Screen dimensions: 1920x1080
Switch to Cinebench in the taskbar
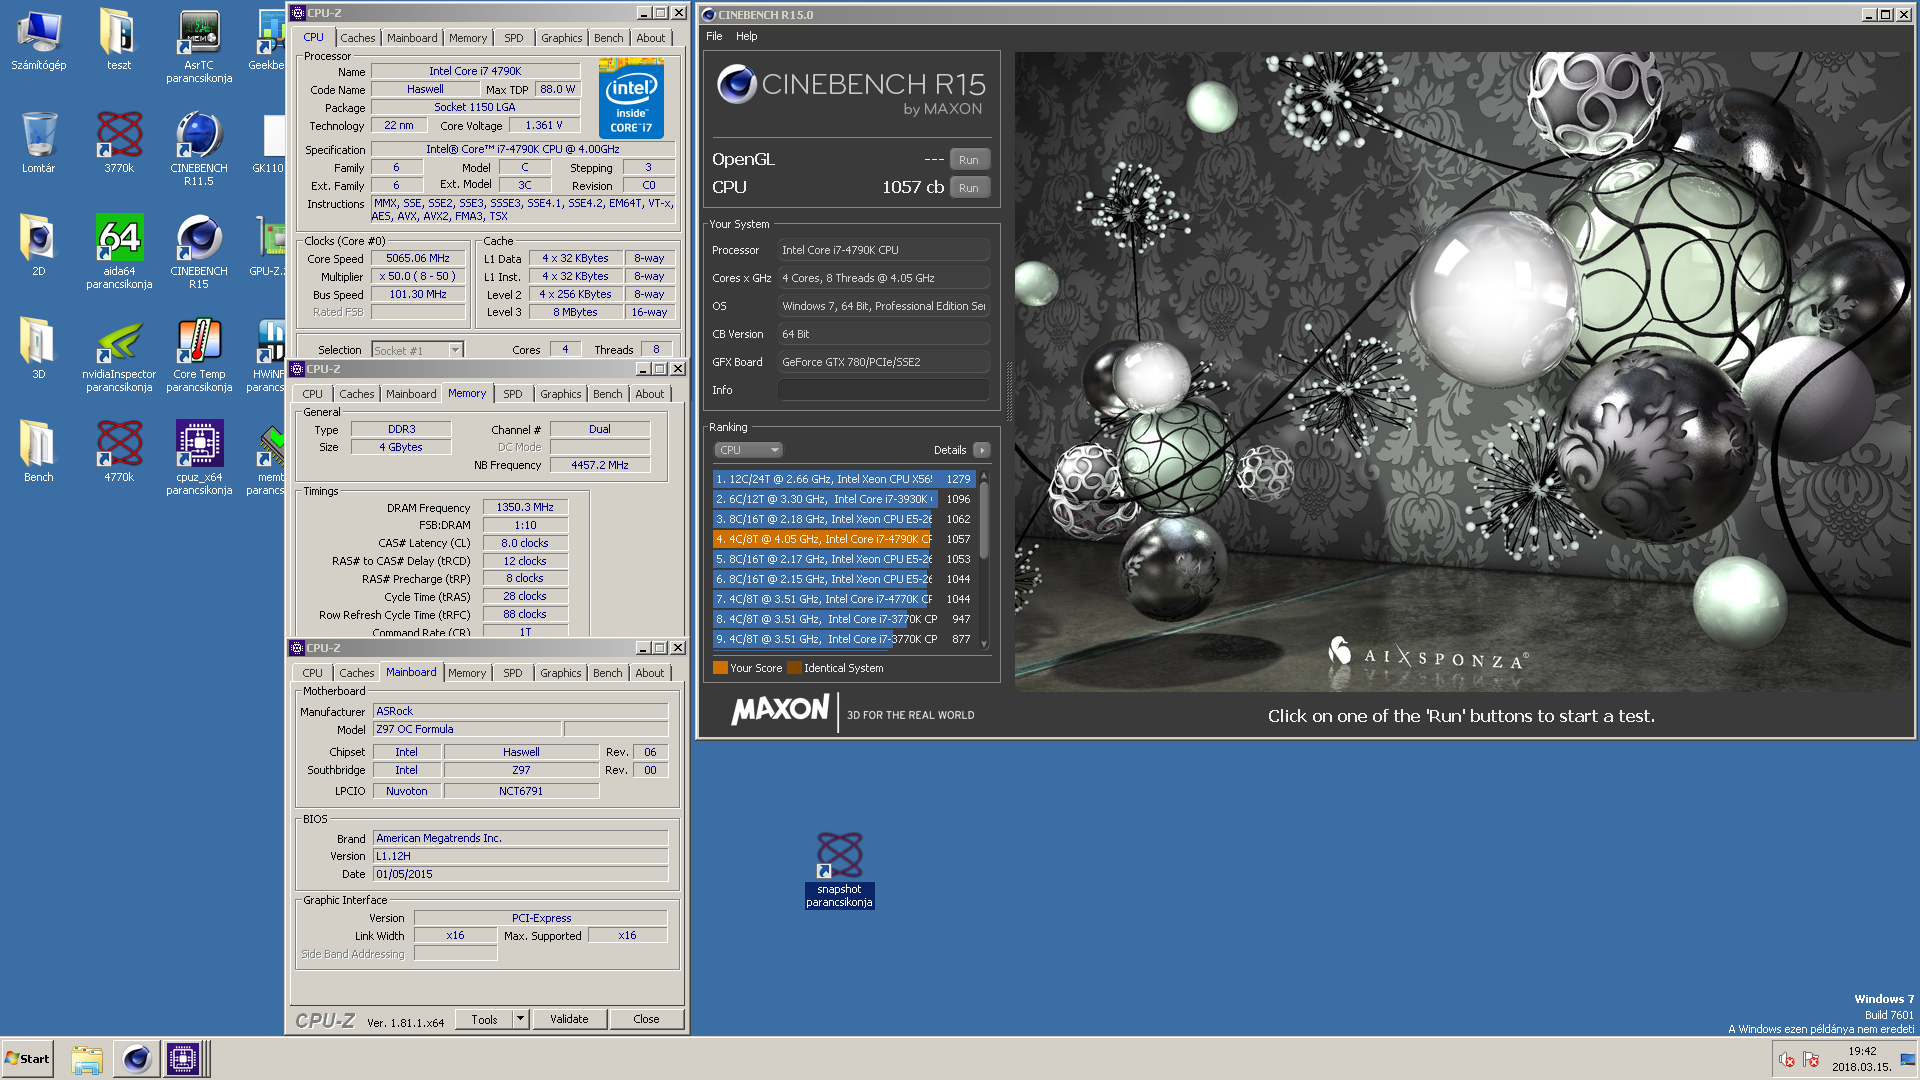click(x=136, y=1059)
